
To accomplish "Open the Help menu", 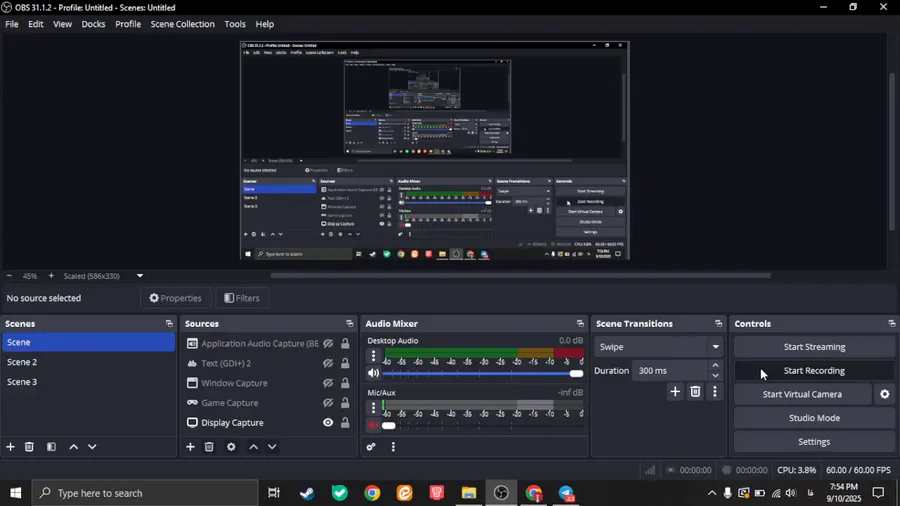I will tap(265, 24).
